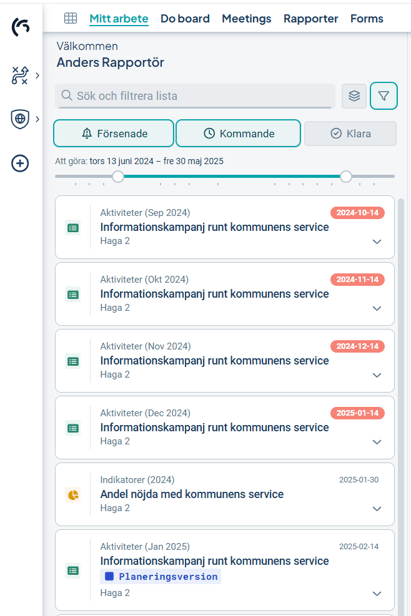The width and height of the screenshot is (411, 616).
Task: Open the strategy route icon in sidebar
Action: [x=20, y=75]
